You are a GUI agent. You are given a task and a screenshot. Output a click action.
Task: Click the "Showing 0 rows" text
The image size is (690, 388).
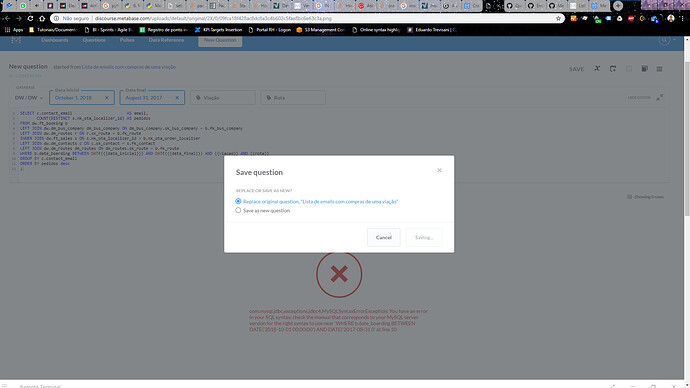(649, 197)
